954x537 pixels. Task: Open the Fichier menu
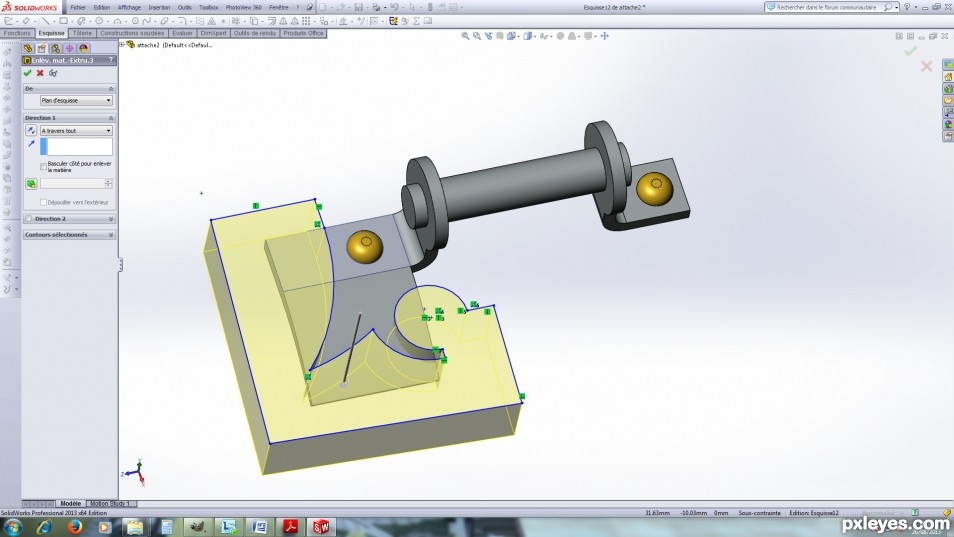(78, 7)
